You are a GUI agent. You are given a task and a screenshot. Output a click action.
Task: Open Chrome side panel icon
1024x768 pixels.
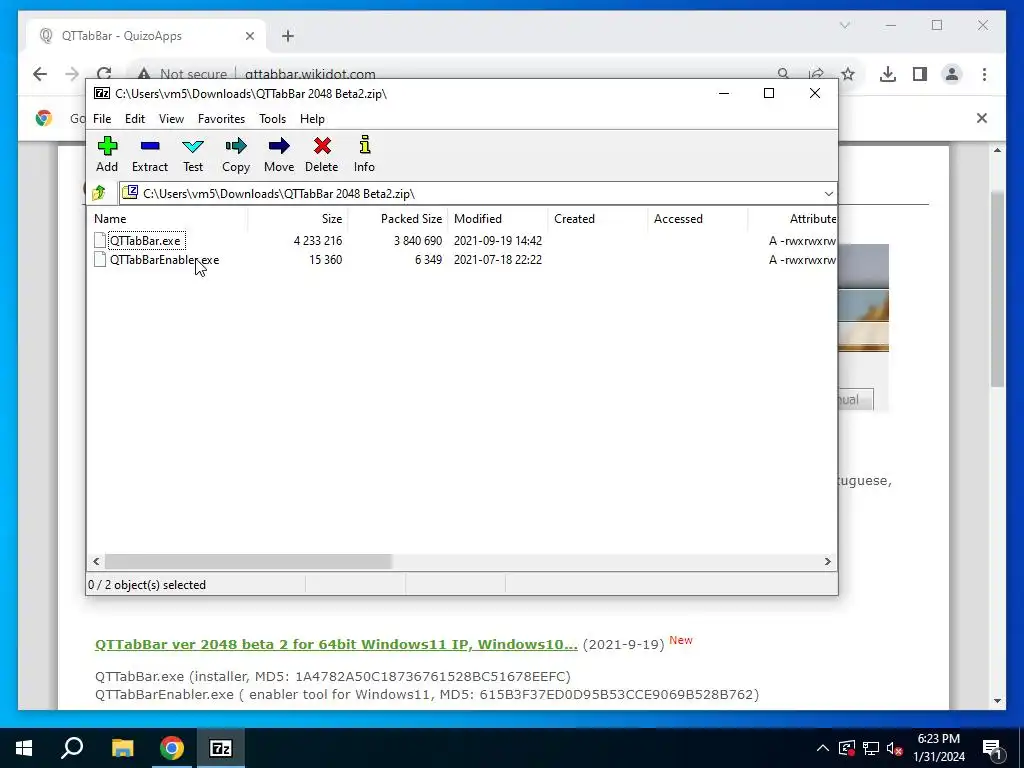click(920, 74)
